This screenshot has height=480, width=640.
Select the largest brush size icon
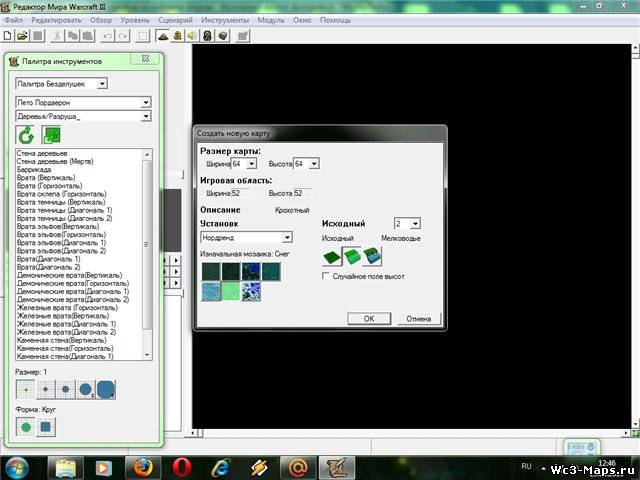[105, 389]
